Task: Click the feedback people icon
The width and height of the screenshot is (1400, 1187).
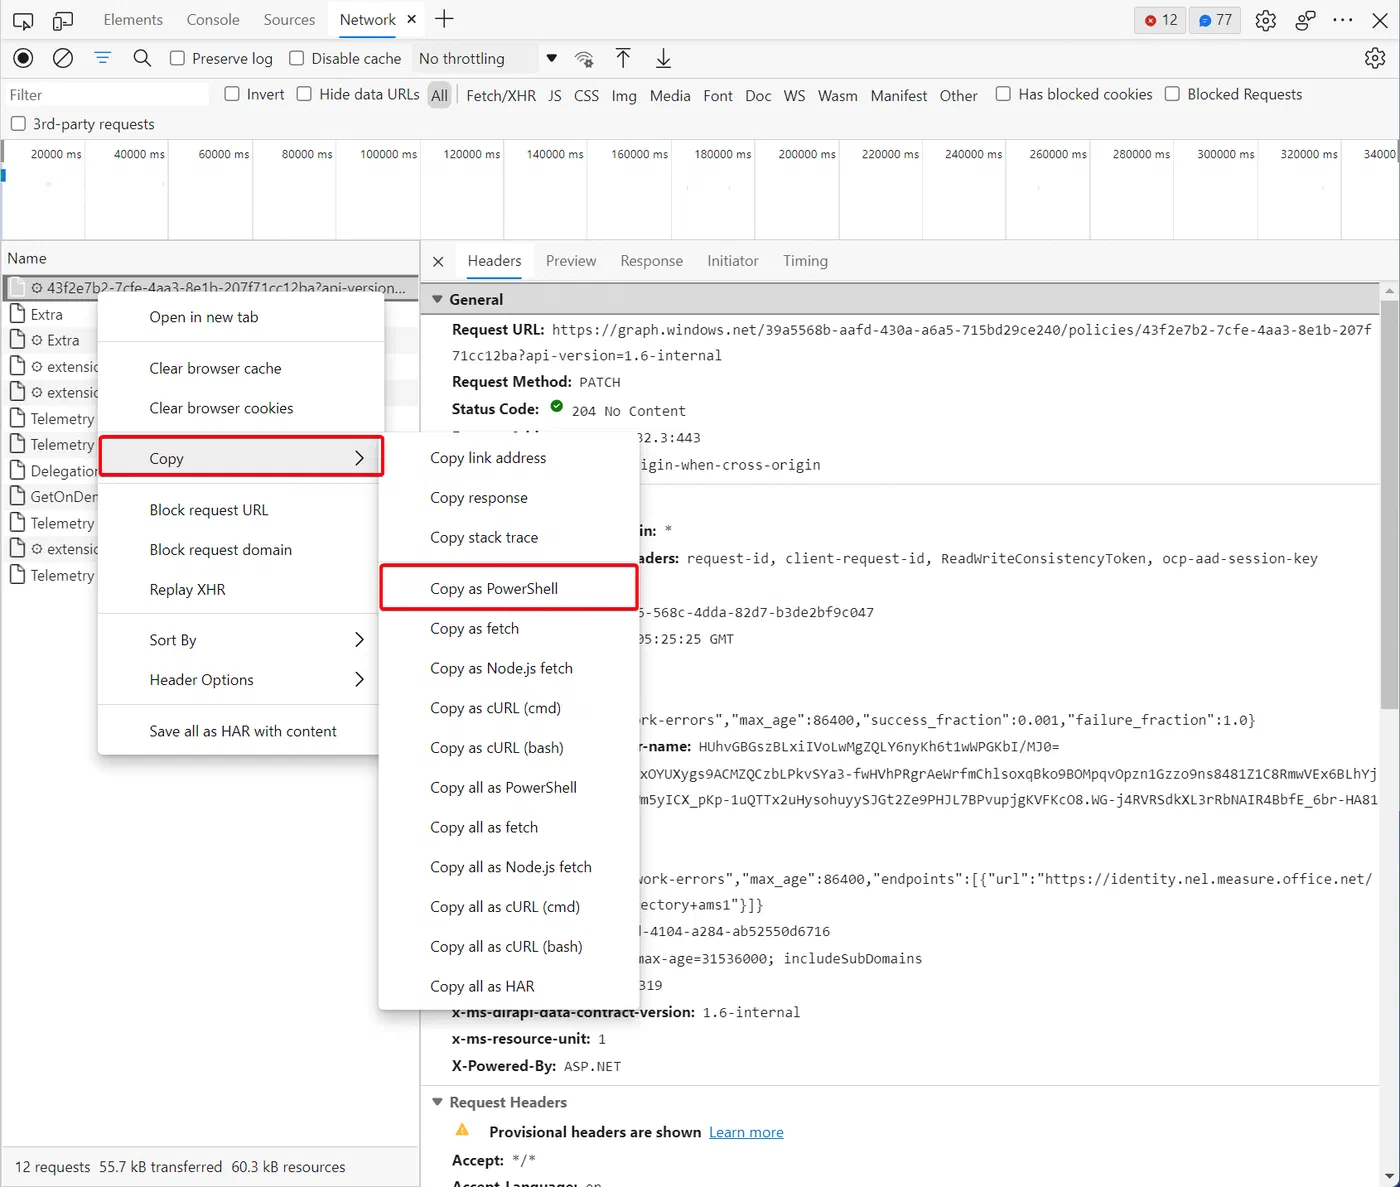Action: [x=1305, y=20]
